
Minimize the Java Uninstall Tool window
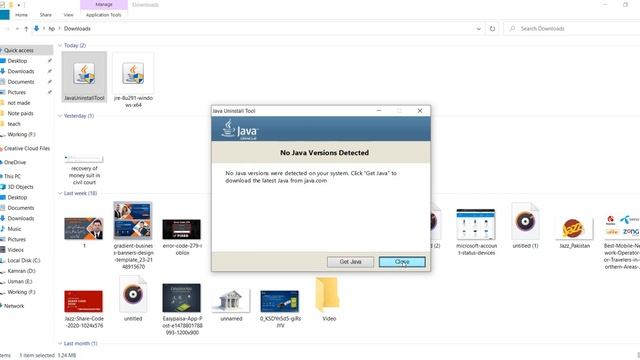tap(379, 111)
